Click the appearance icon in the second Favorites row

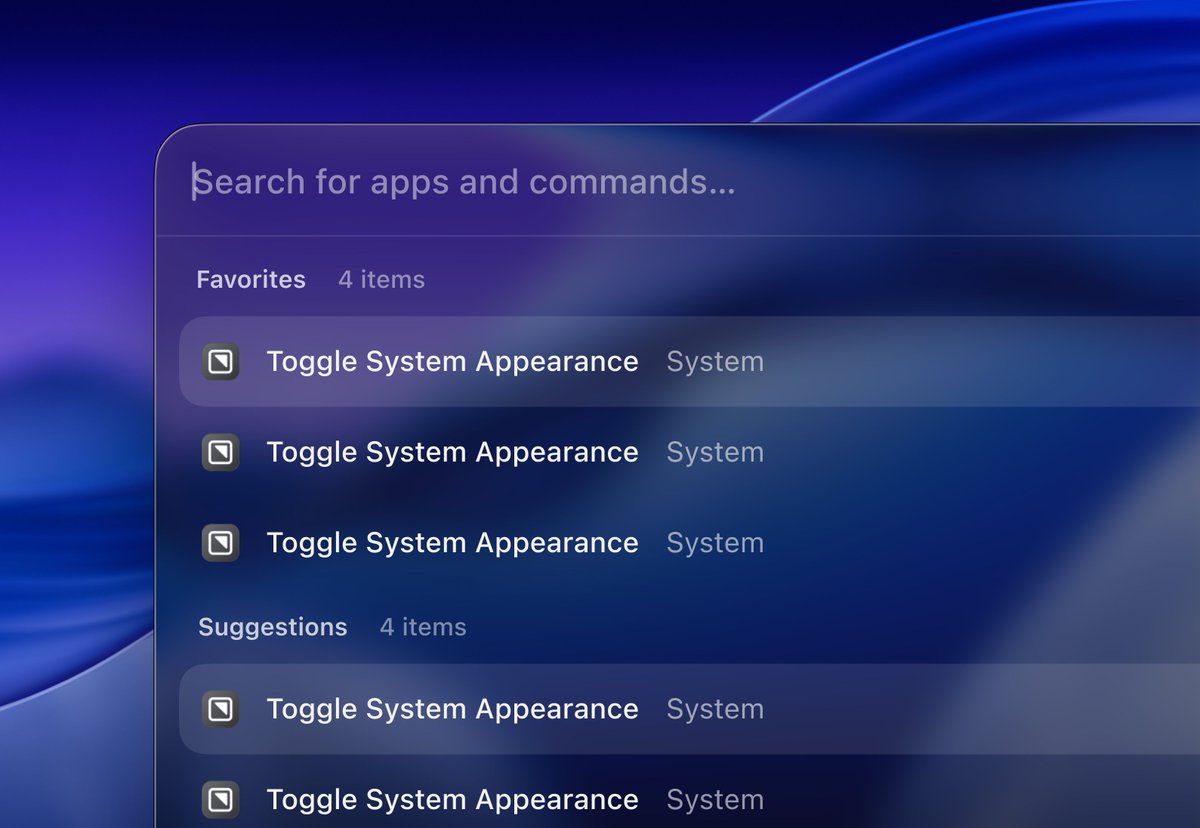point(220,453)
